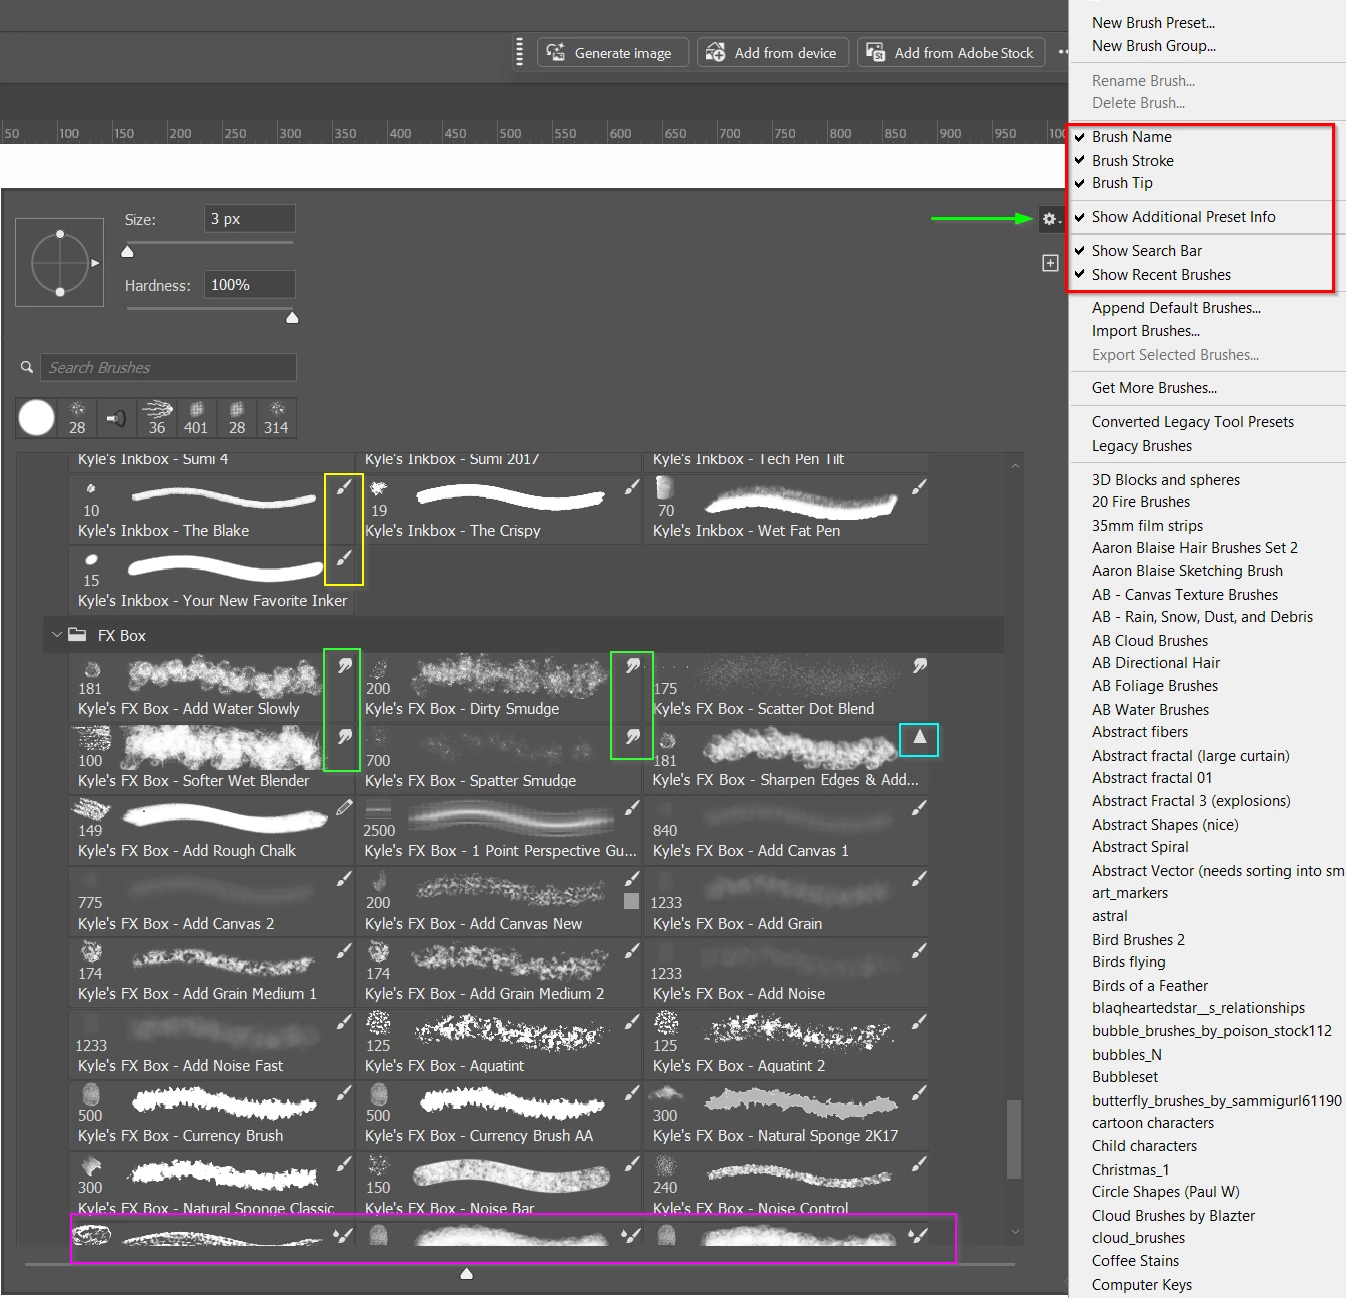Click the toolbar overflow dots handle
This screenshot has width=1346, height=1298.
(x=519, y=52)
